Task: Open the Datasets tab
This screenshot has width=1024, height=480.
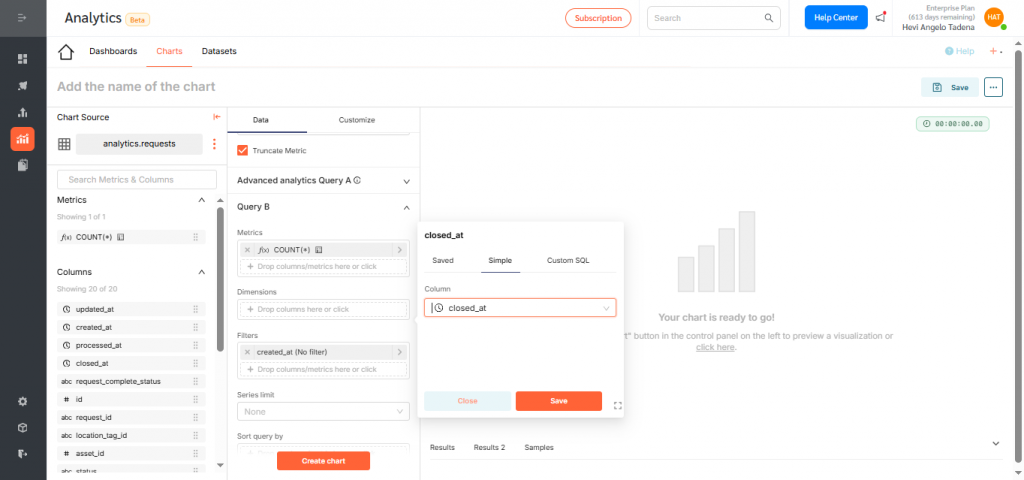Action: coord(219,51)
